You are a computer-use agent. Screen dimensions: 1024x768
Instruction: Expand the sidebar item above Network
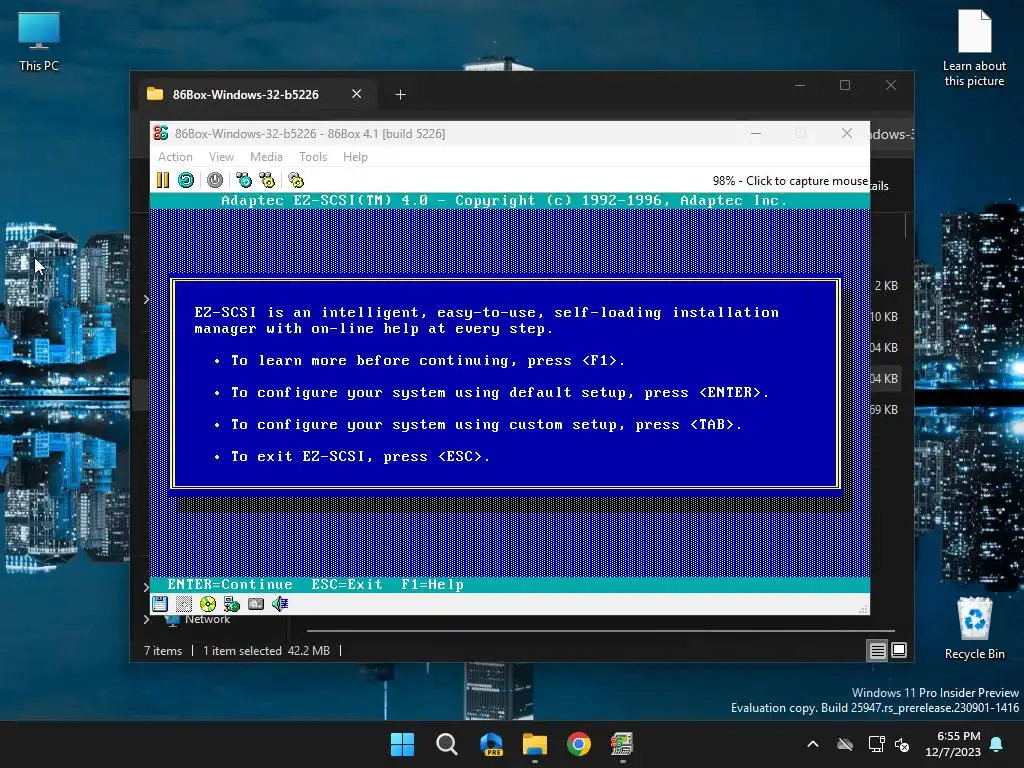146,586
